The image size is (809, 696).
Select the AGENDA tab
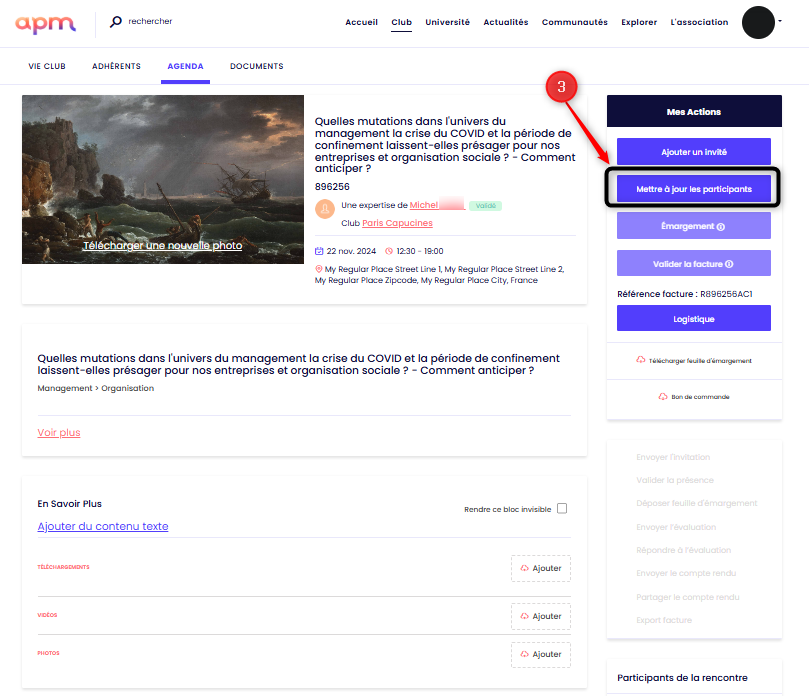[x=185, y=66]
